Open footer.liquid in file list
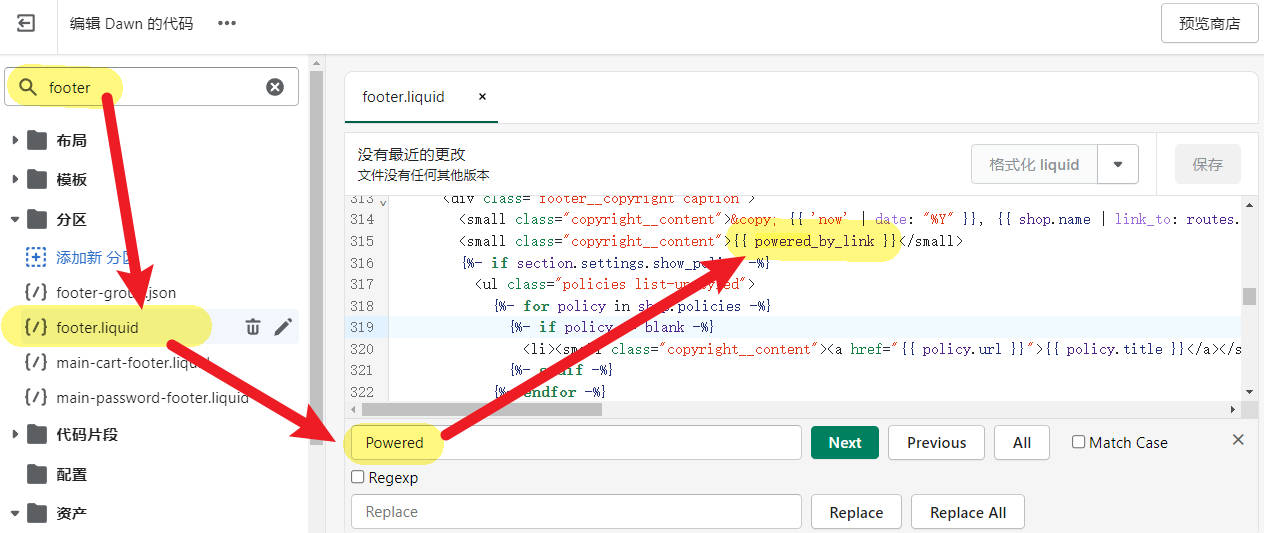The height and width of the screenshot is (533, 1264). pos(97,327)
